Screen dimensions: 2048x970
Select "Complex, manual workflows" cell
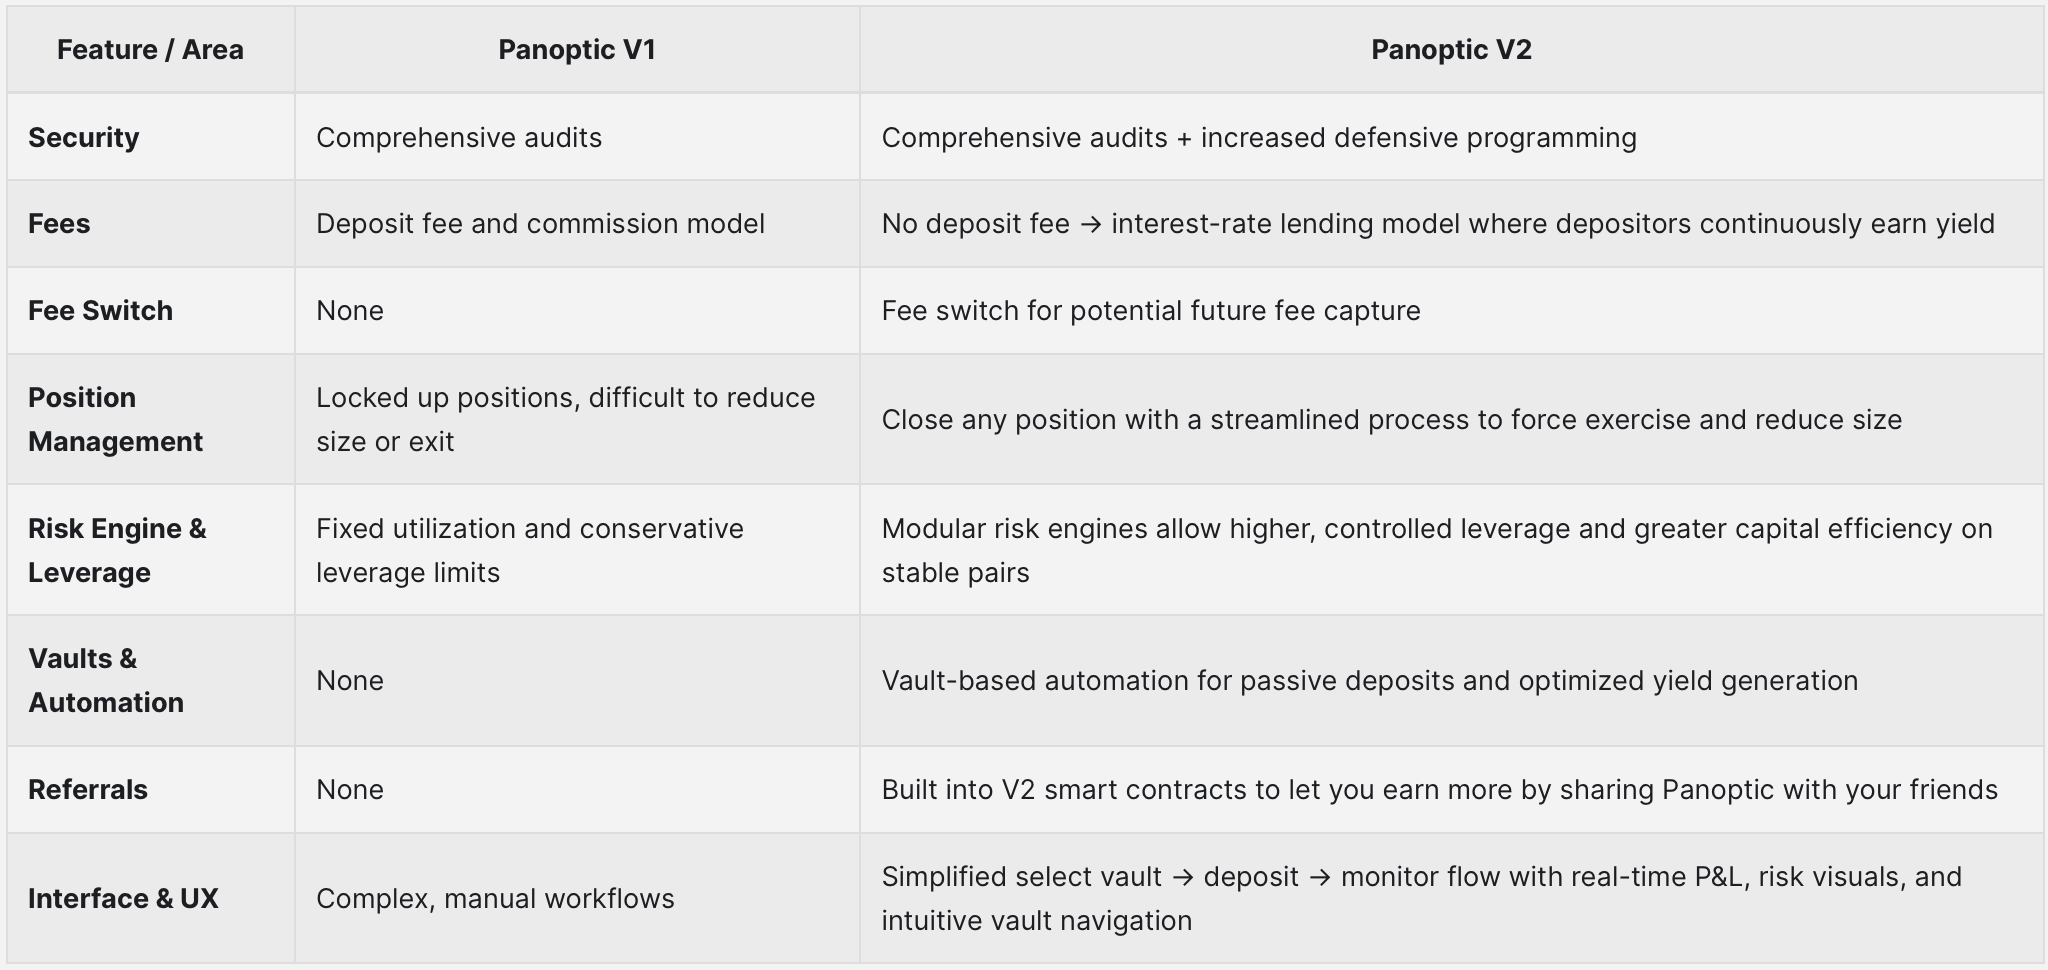495,898
